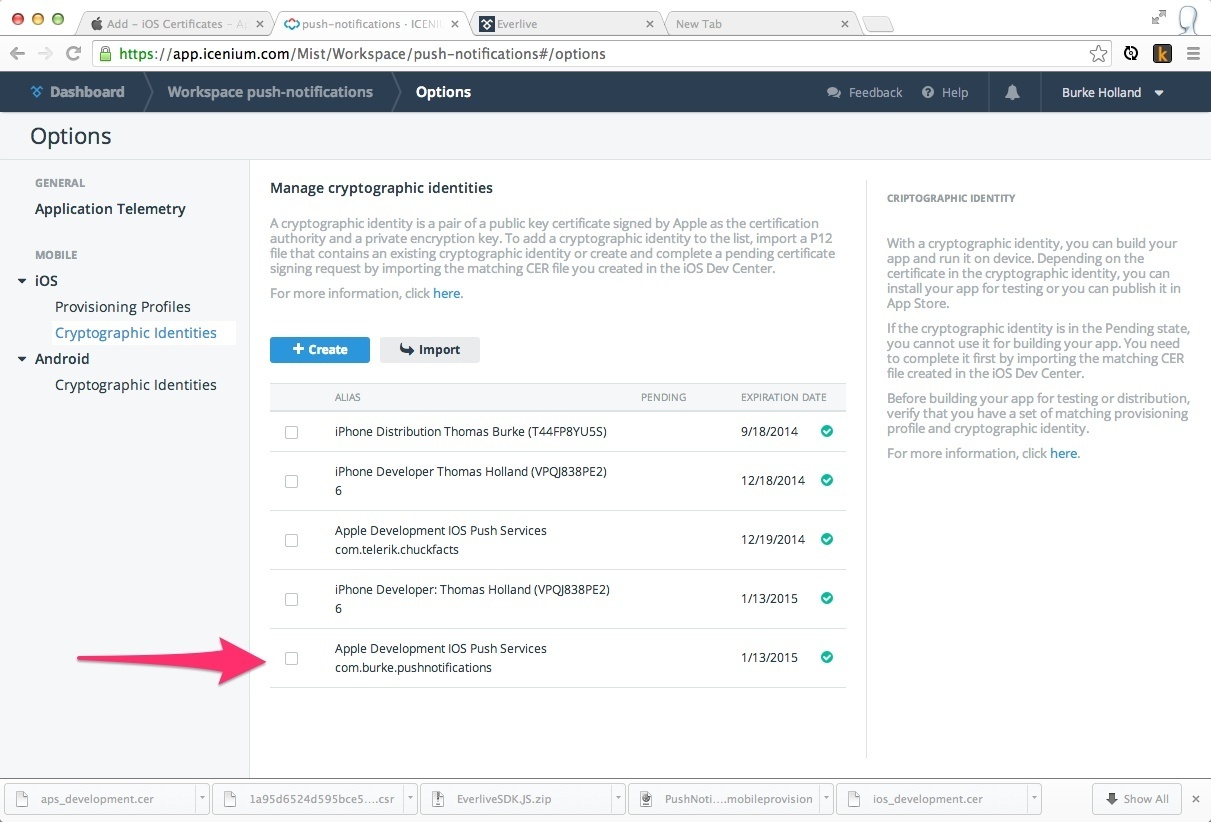Click the Import button

click(429, 349)
